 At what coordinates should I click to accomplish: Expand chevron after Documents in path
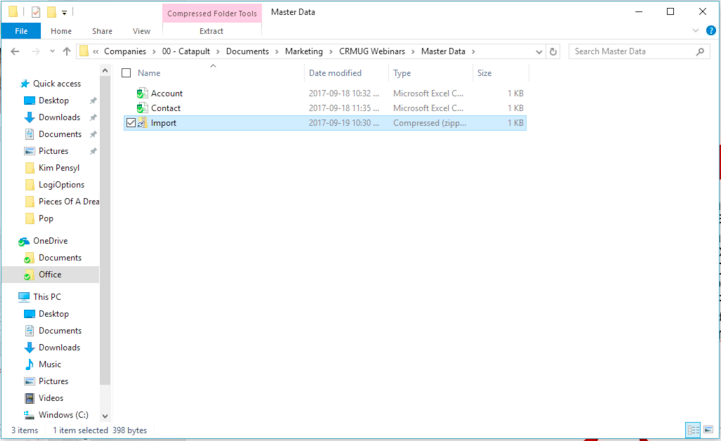pyautogui.click(x=277, y=52)
